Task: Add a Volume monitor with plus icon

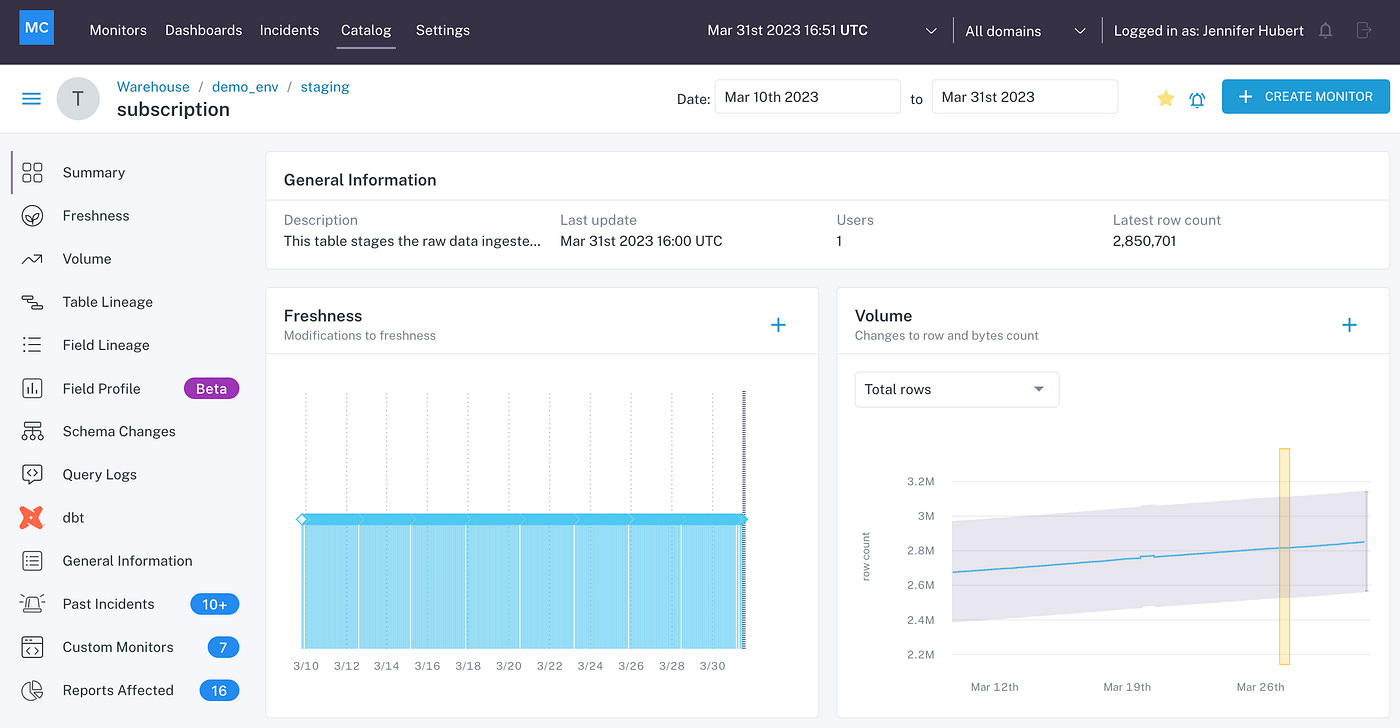Action: pyautogui.click(x=1349, y=325)
